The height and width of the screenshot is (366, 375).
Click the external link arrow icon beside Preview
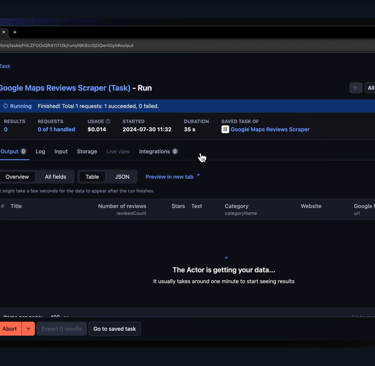pos(198,175)
